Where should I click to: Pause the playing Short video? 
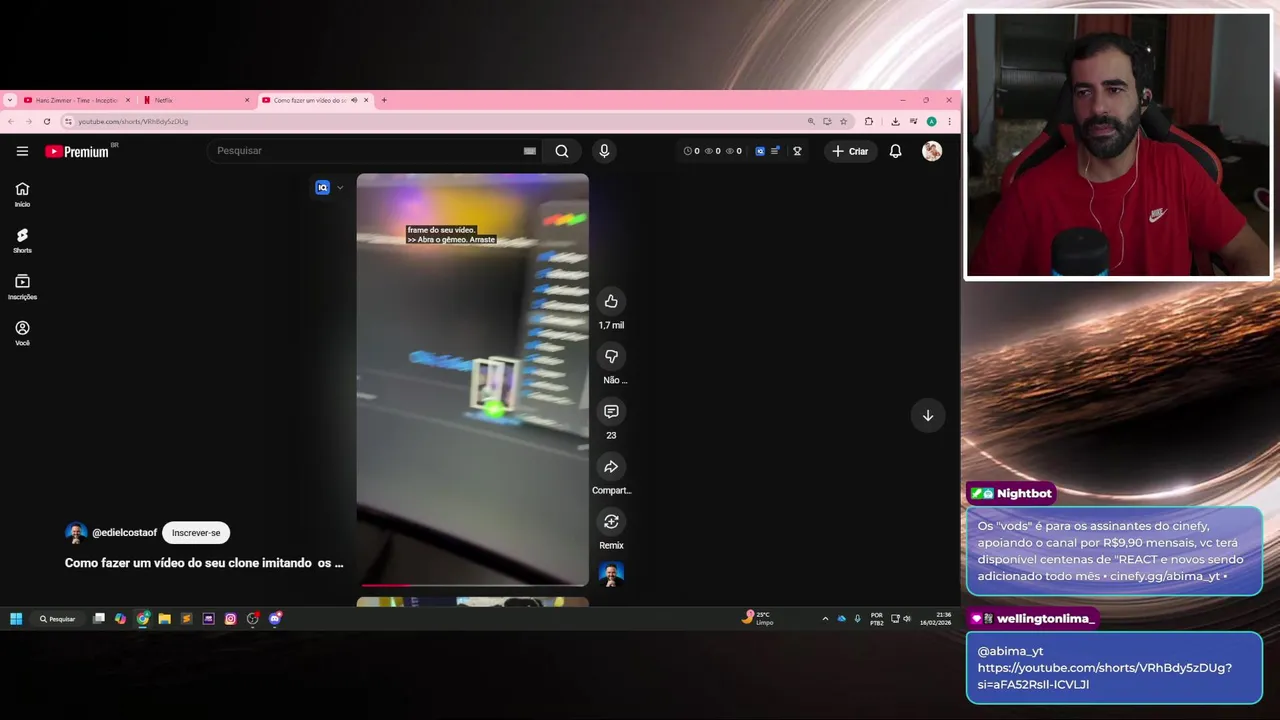(473, 380)
